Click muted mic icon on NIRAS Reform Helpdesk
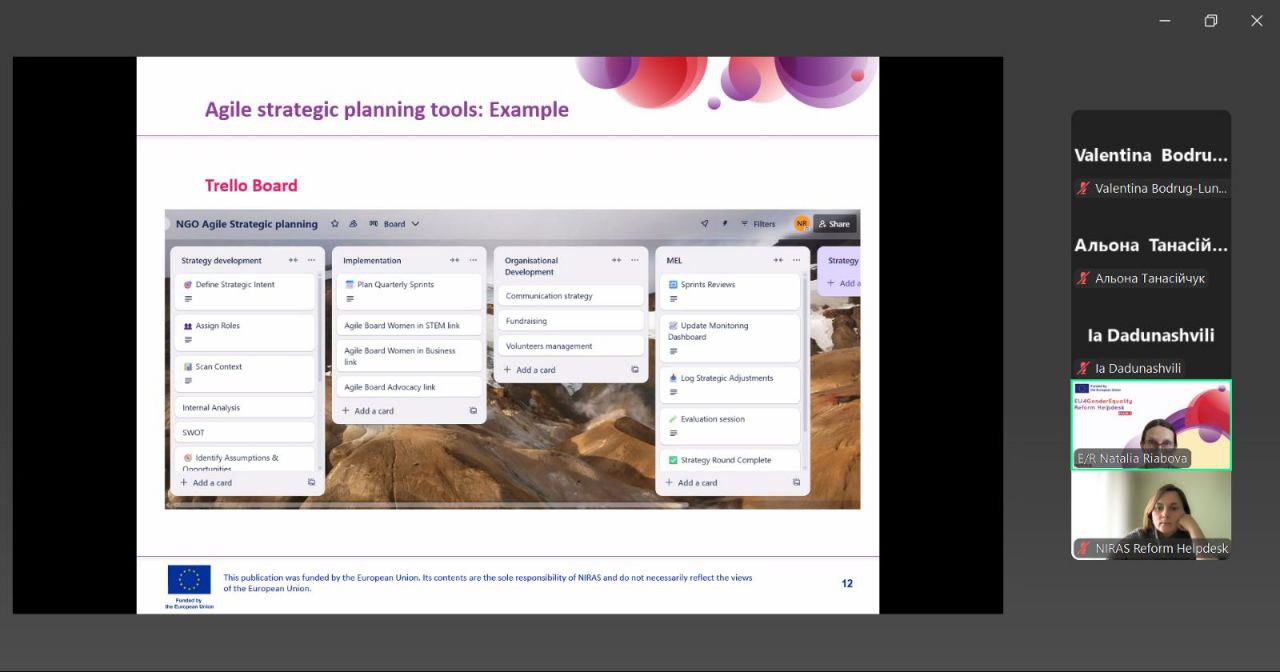 pos(1082,548)
